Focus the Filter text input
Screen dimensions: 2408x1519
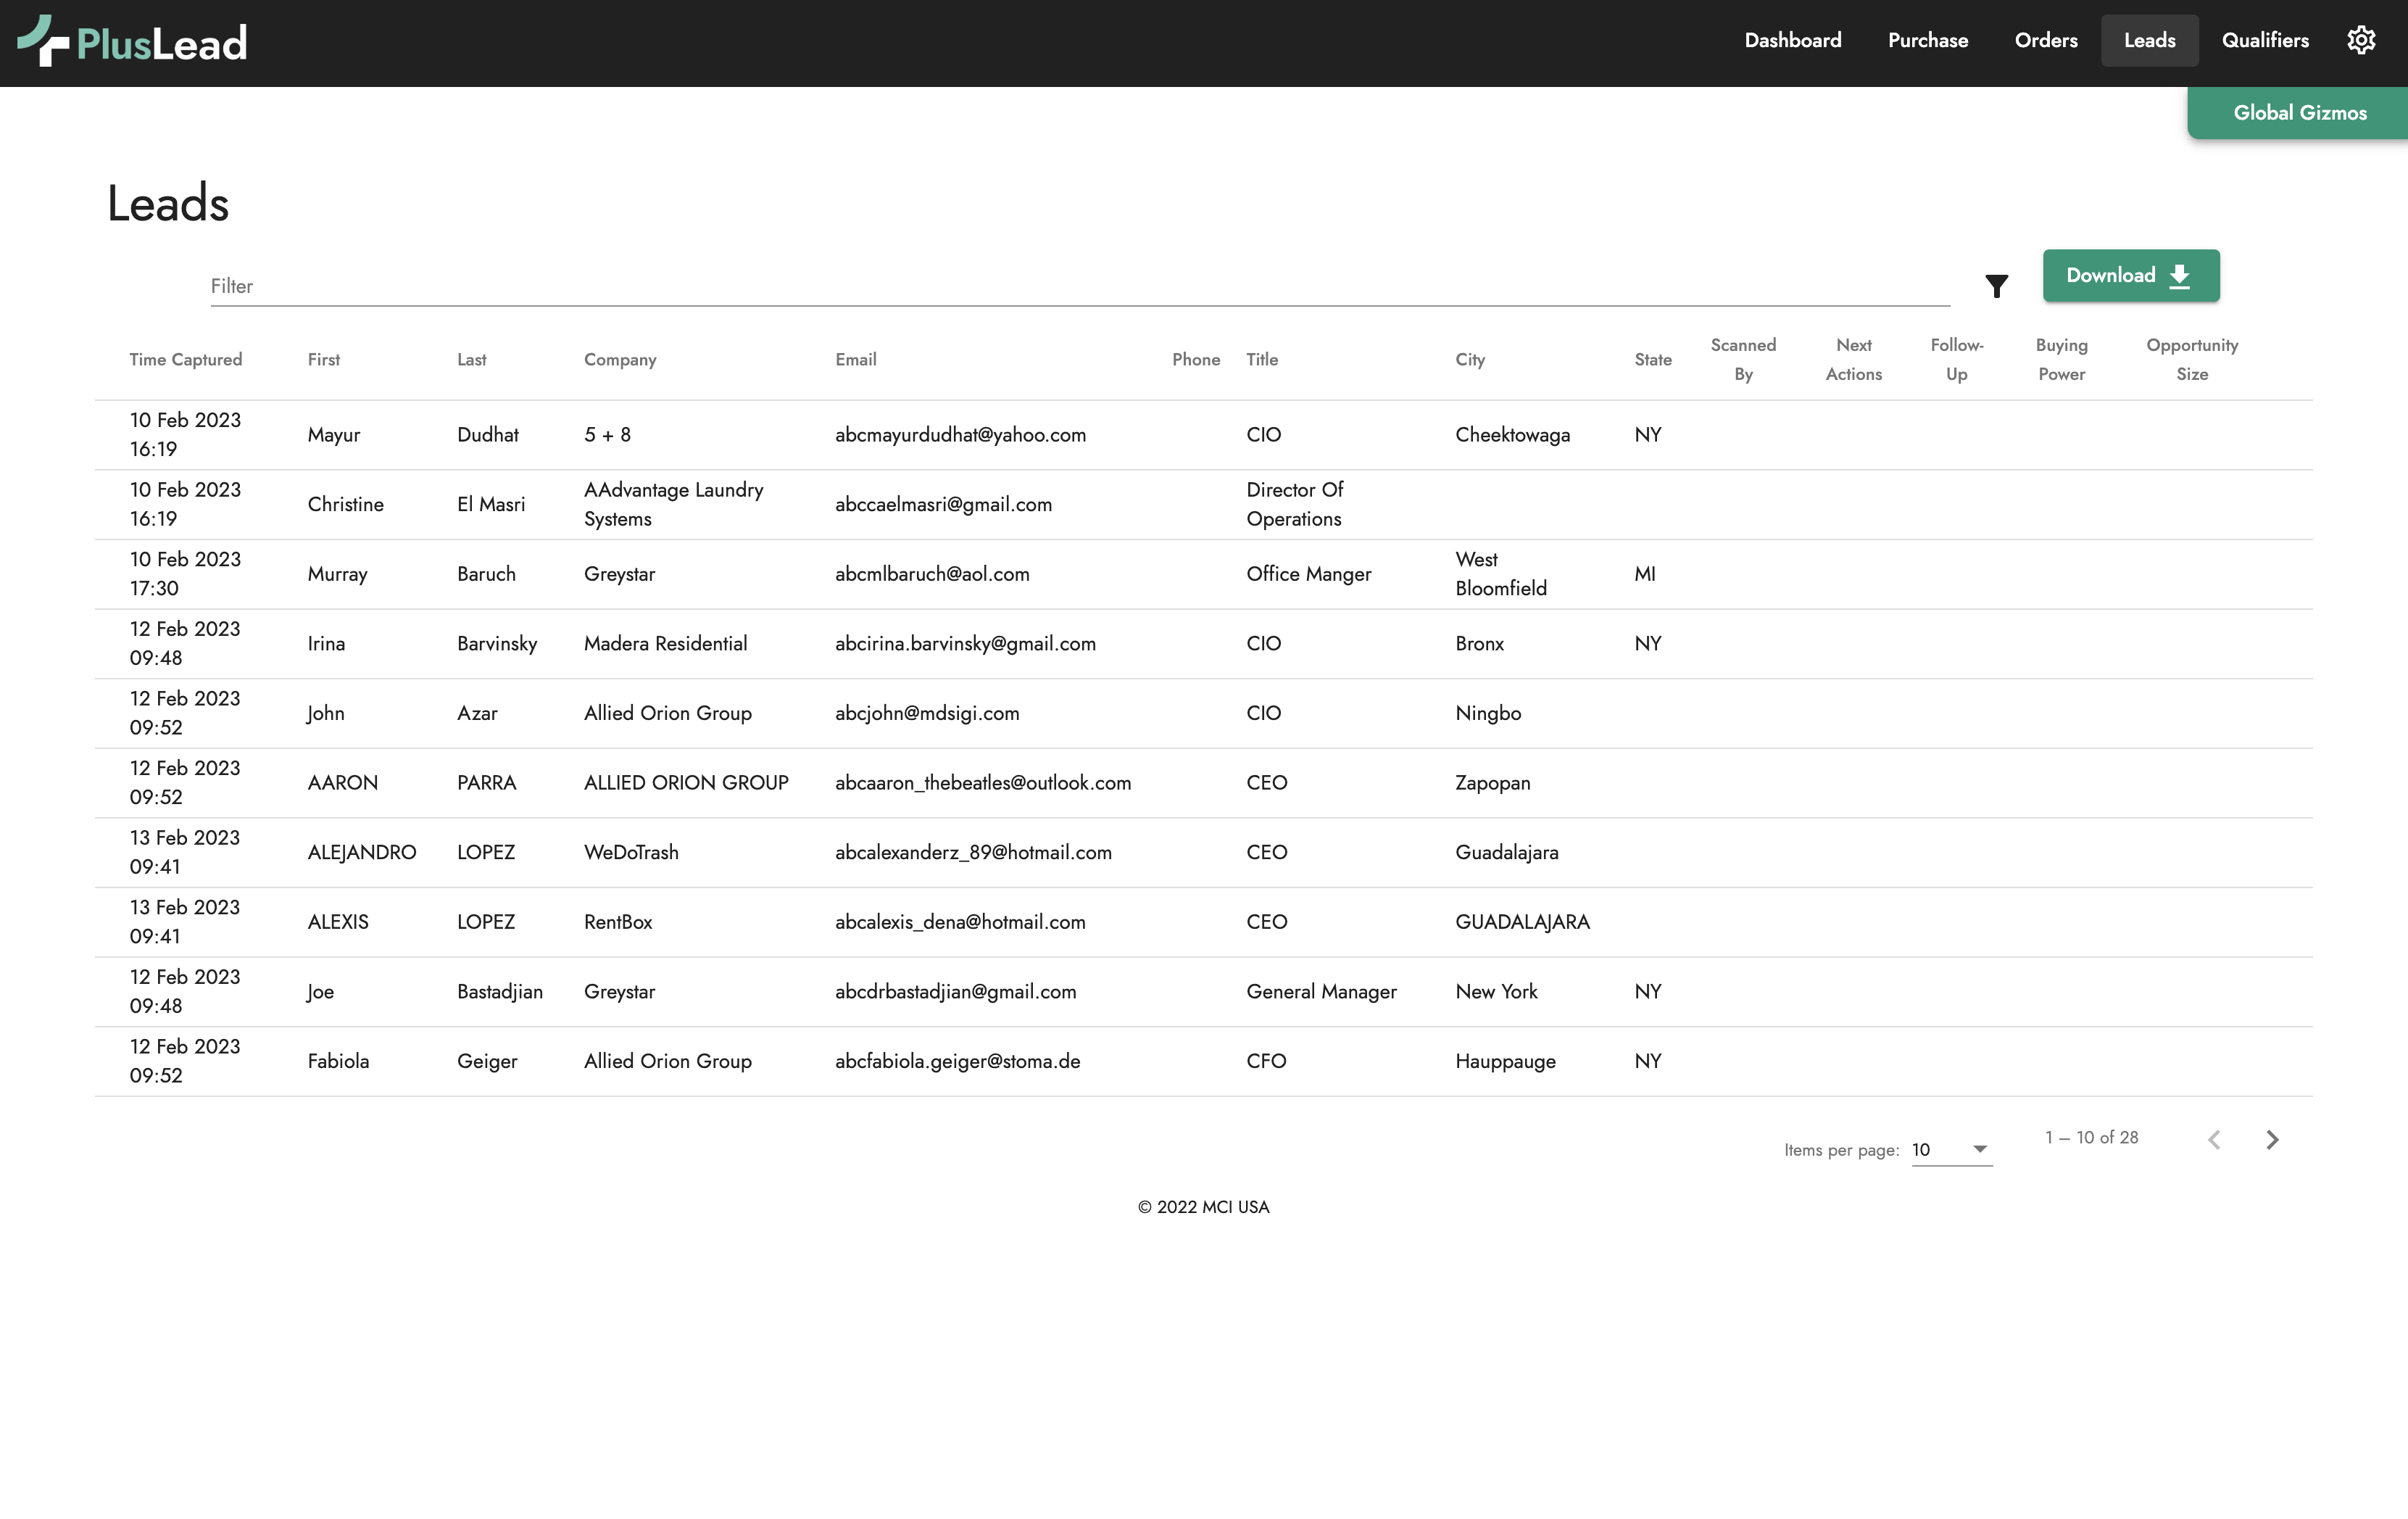pyautogui.click(x=1078, y=286)
